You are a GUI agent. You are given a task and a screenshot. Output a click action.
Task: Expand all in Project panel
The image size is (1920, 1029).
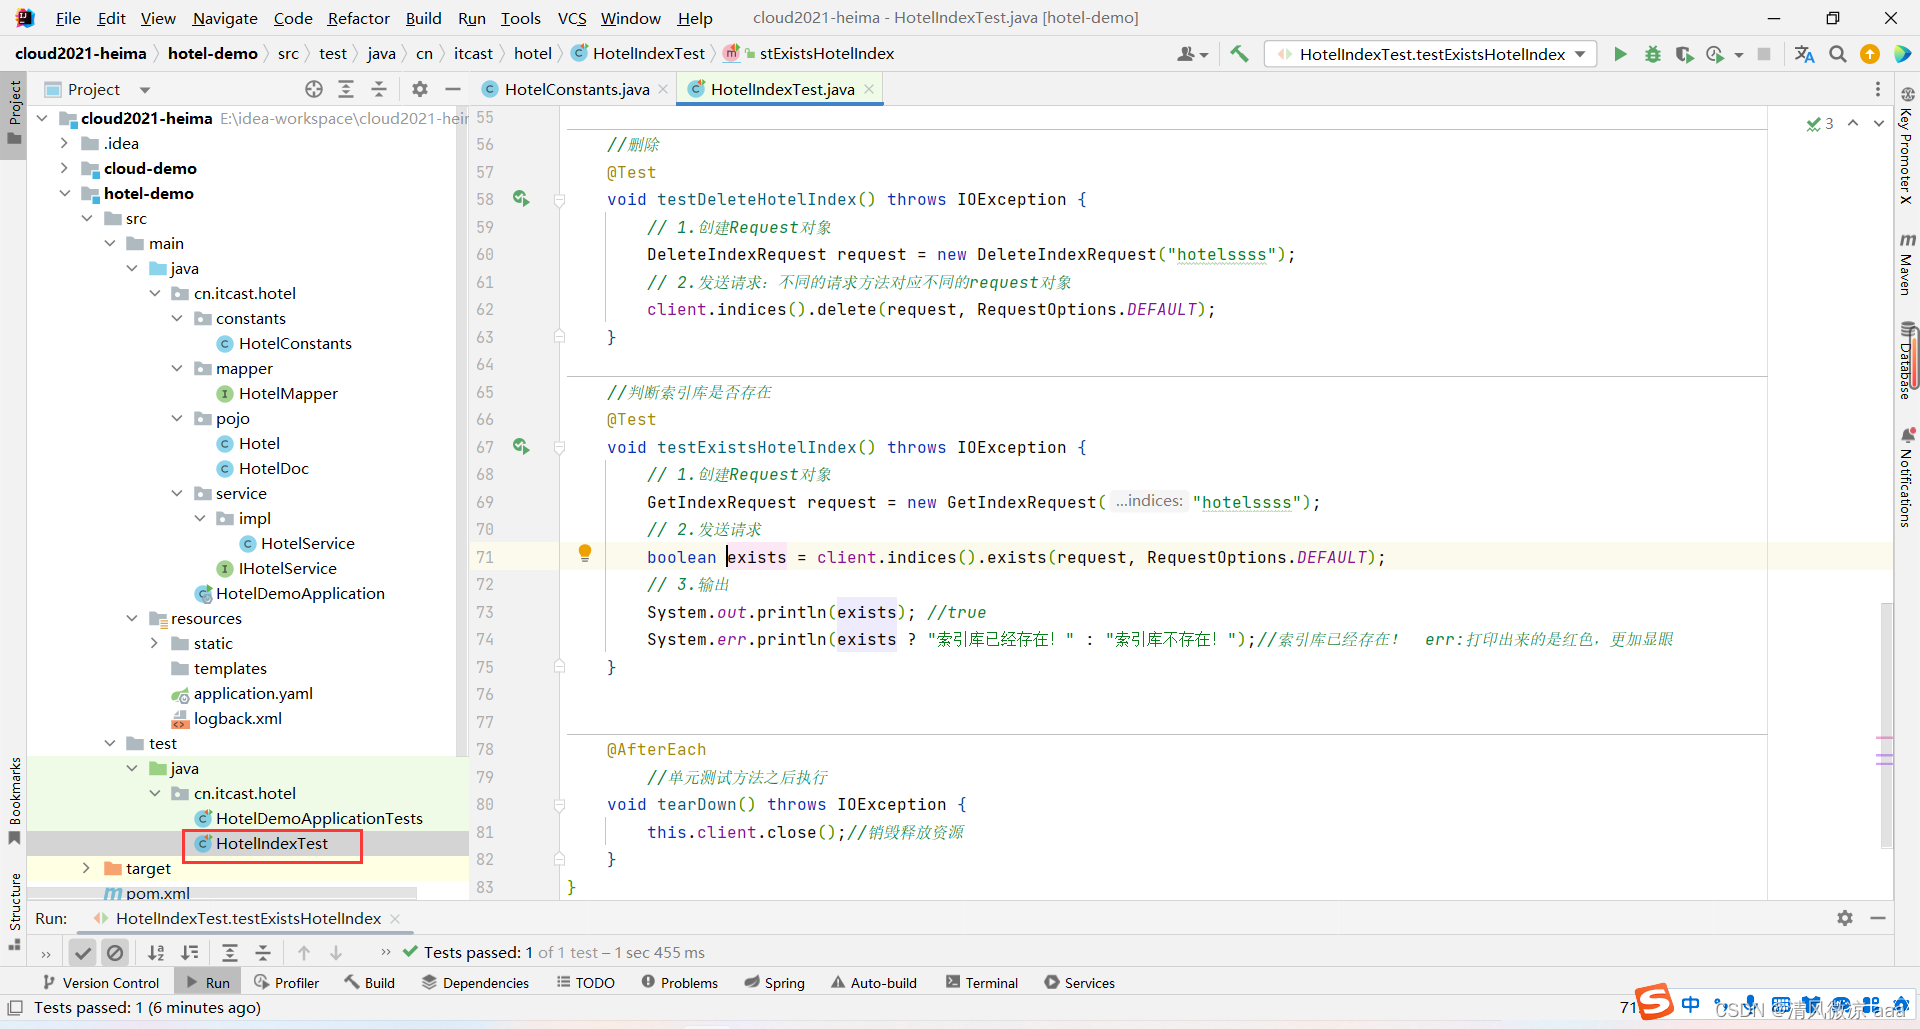346,89
